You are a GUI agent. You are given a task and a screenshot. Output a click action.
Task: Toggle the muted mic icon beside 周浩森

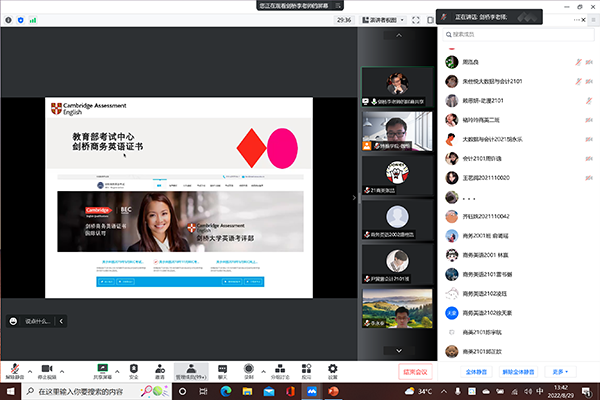click(578, 61)
